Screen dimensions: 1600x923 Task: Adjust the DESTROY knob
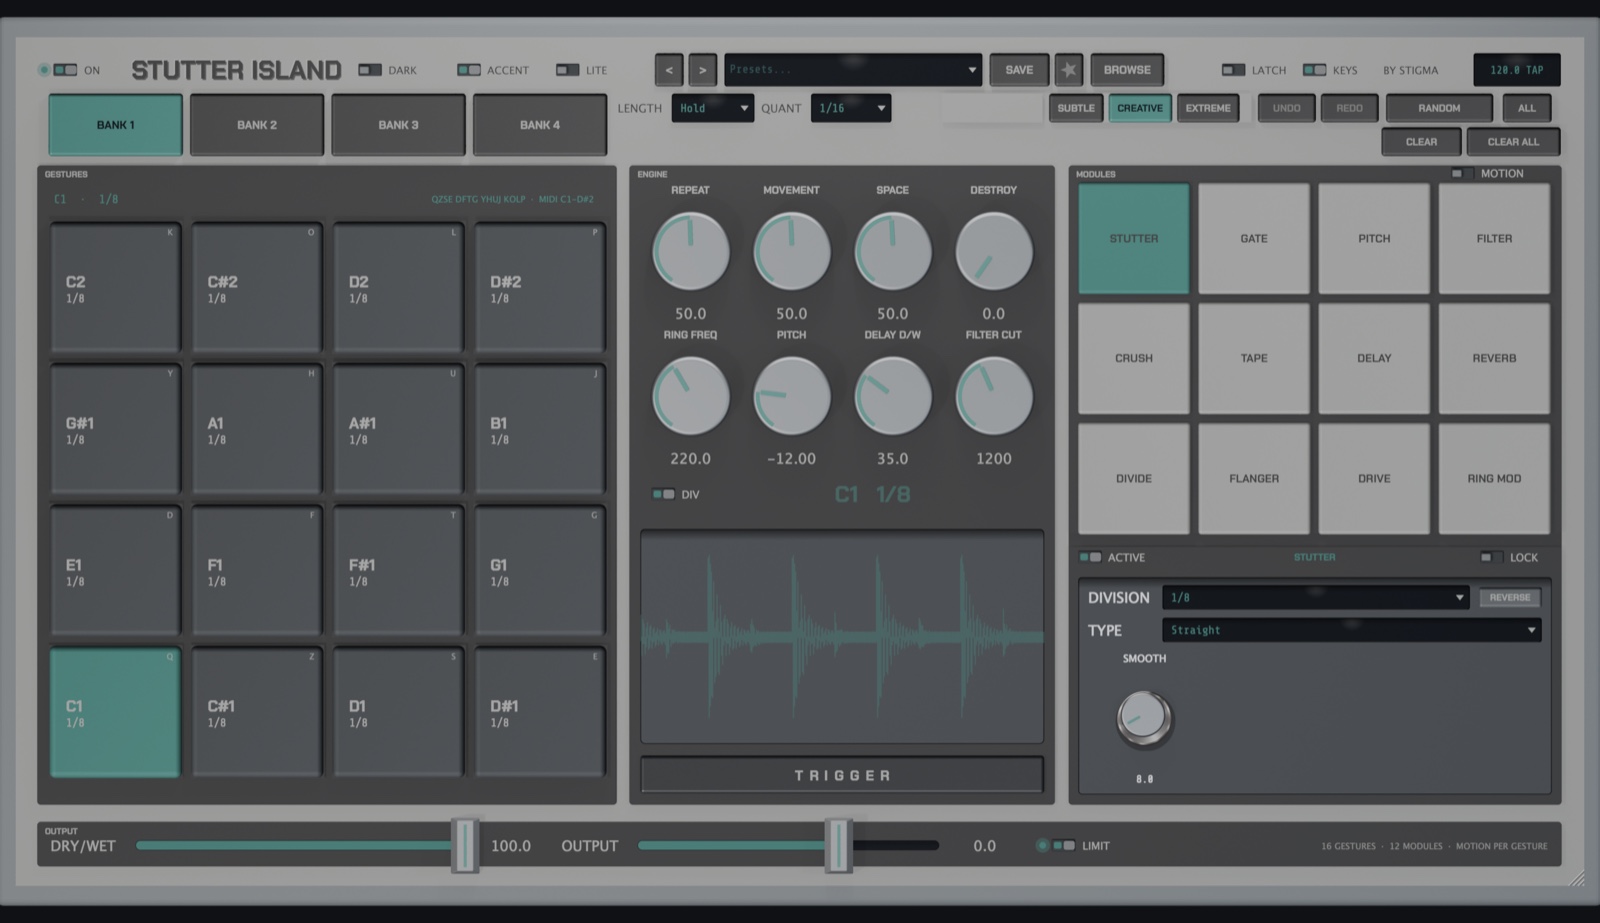click(x=993, y=251)
